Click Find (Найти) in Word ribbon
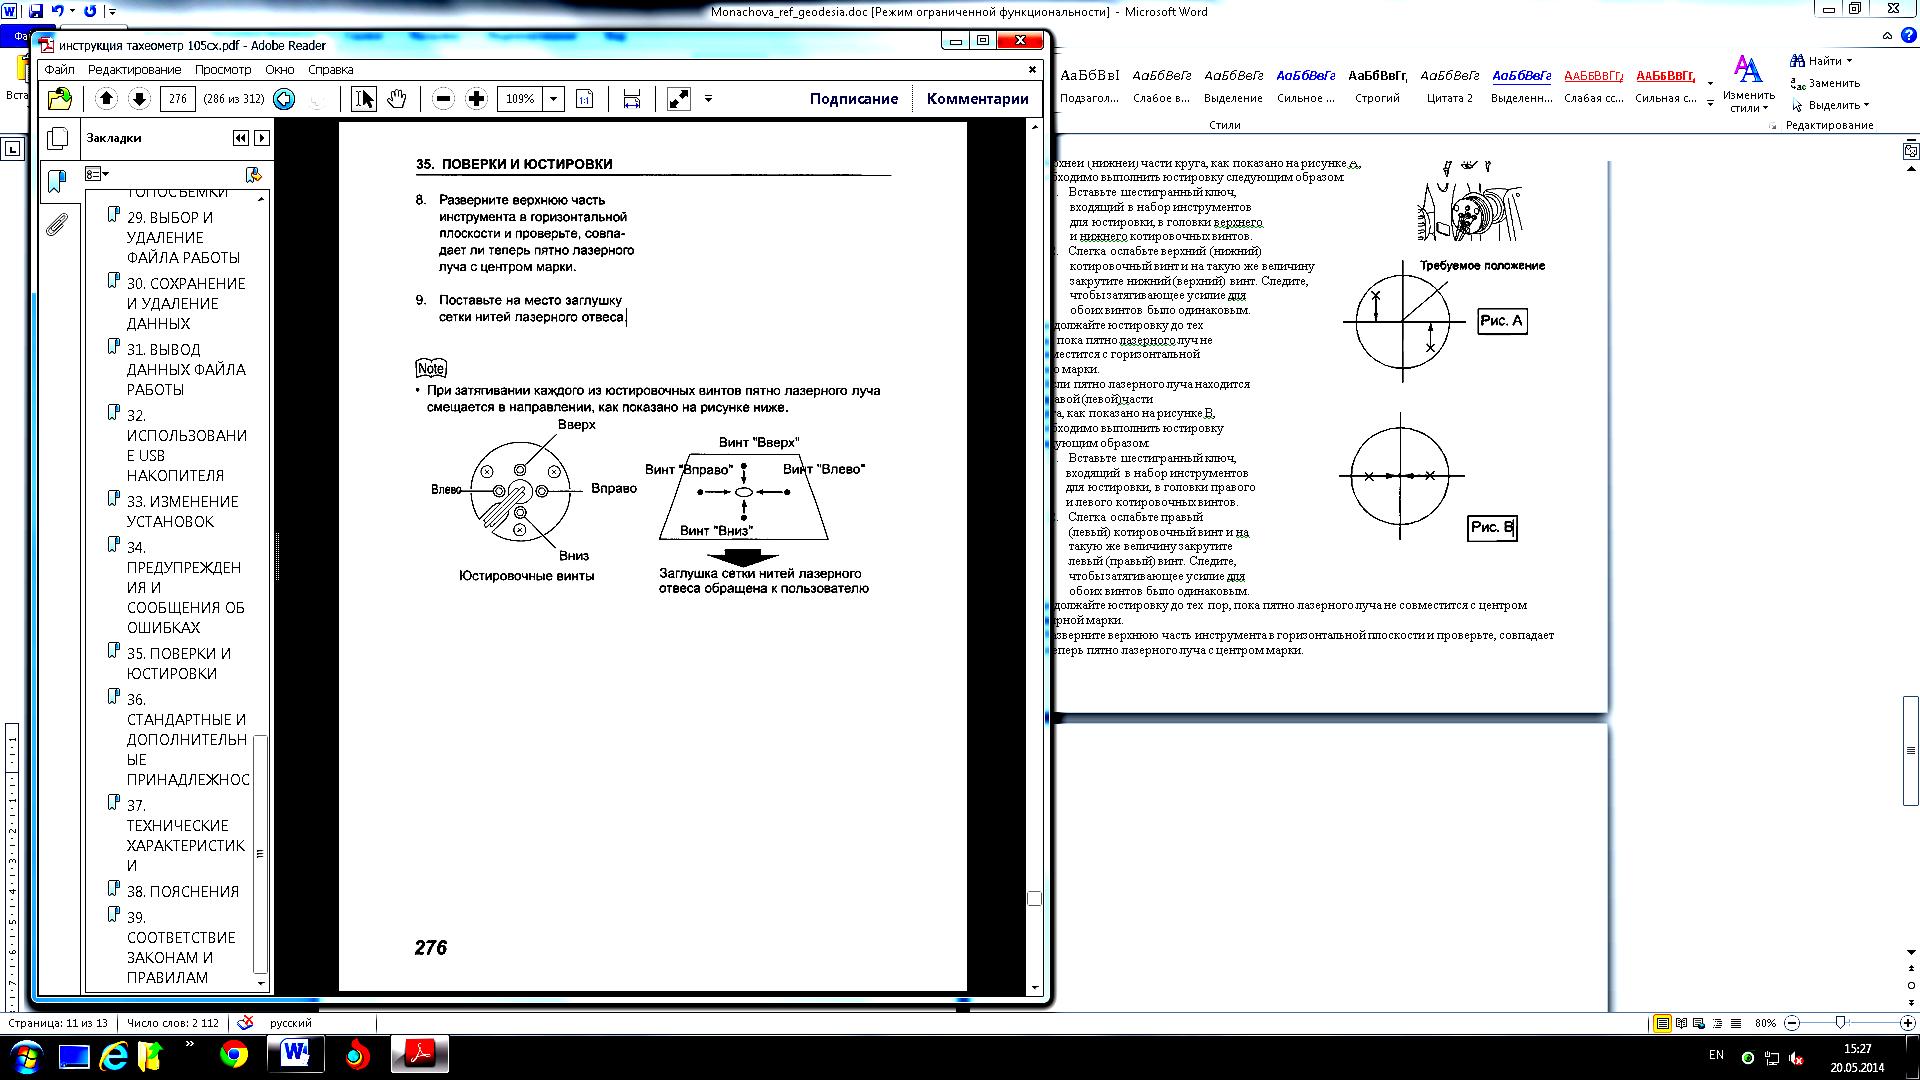The height and width of the screenshot is (1080, 1920). tap(1822, 61)
